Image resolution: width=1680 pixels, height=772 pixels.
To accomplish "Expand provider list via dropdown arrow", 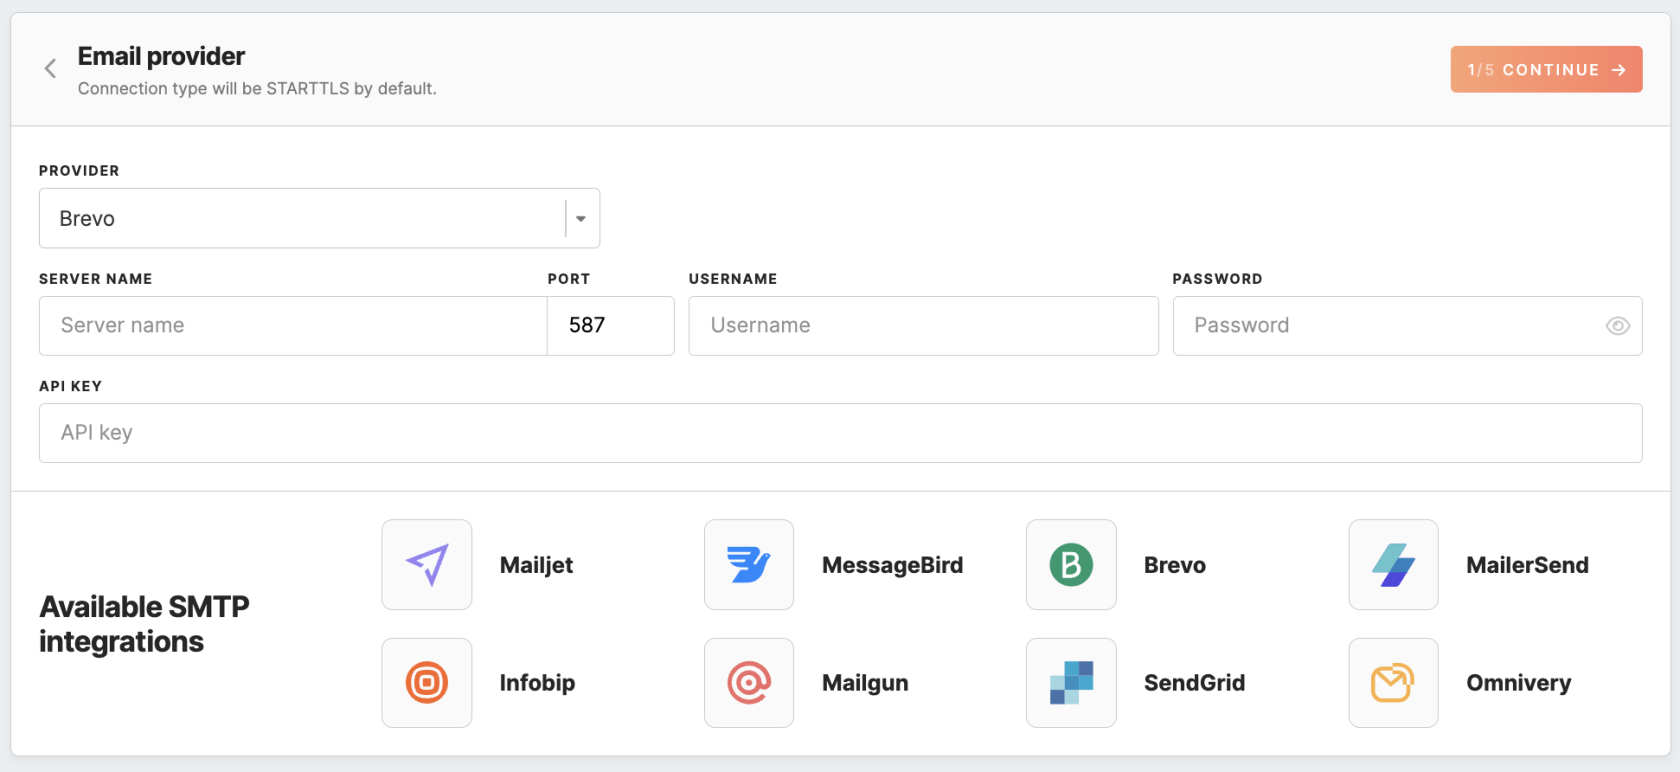I will pos(581,219).
